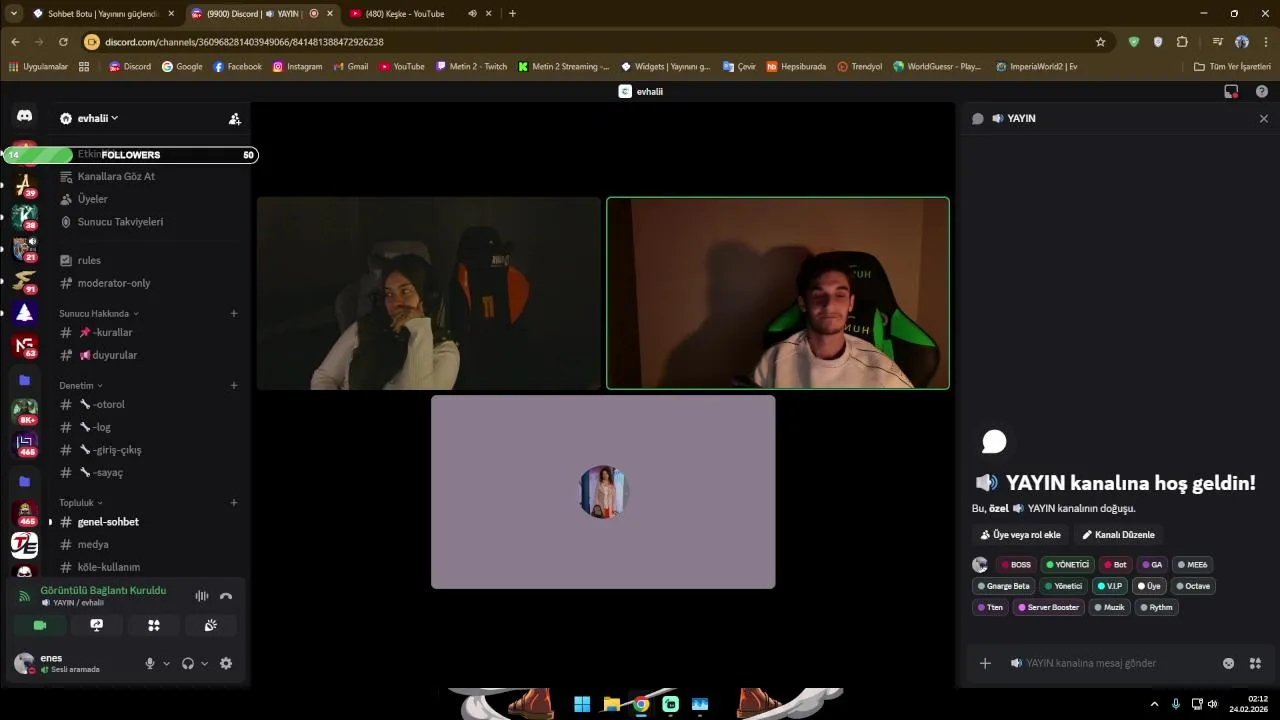
Task: Invite people to evhalii server
Action: click(234, 118)
